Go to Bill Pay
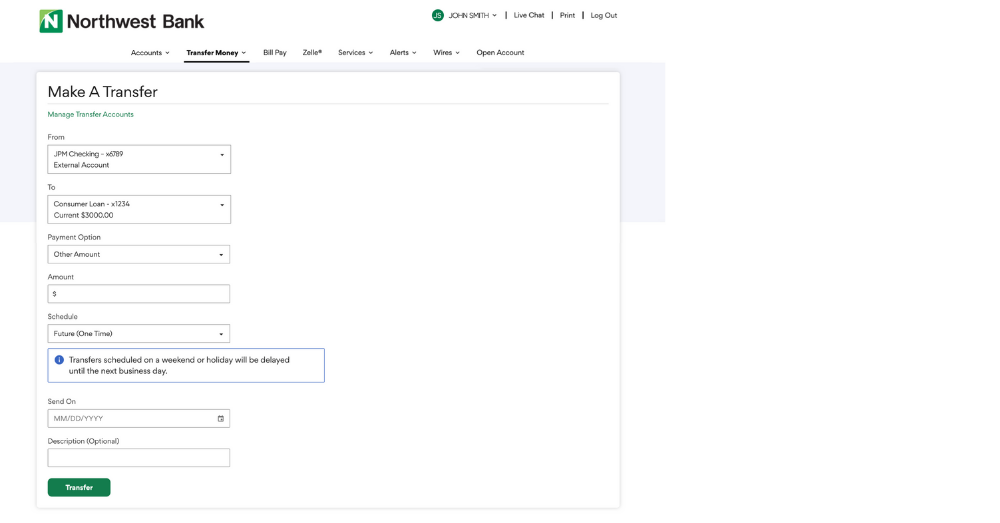 (x=274, y=53)
